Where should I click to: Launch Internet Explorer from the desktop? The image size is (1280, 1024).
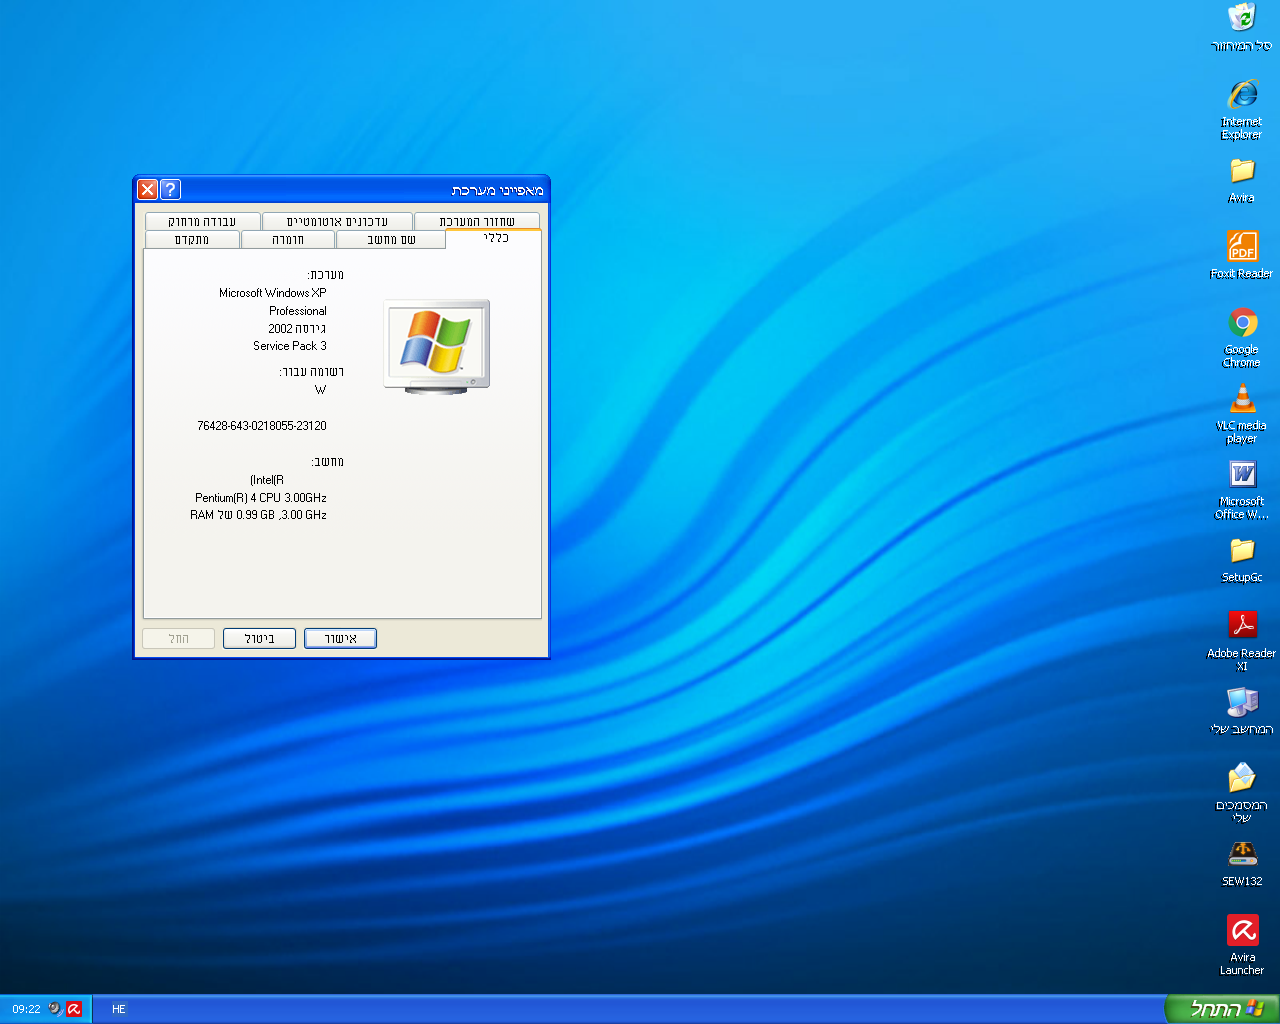[1241, 108]
